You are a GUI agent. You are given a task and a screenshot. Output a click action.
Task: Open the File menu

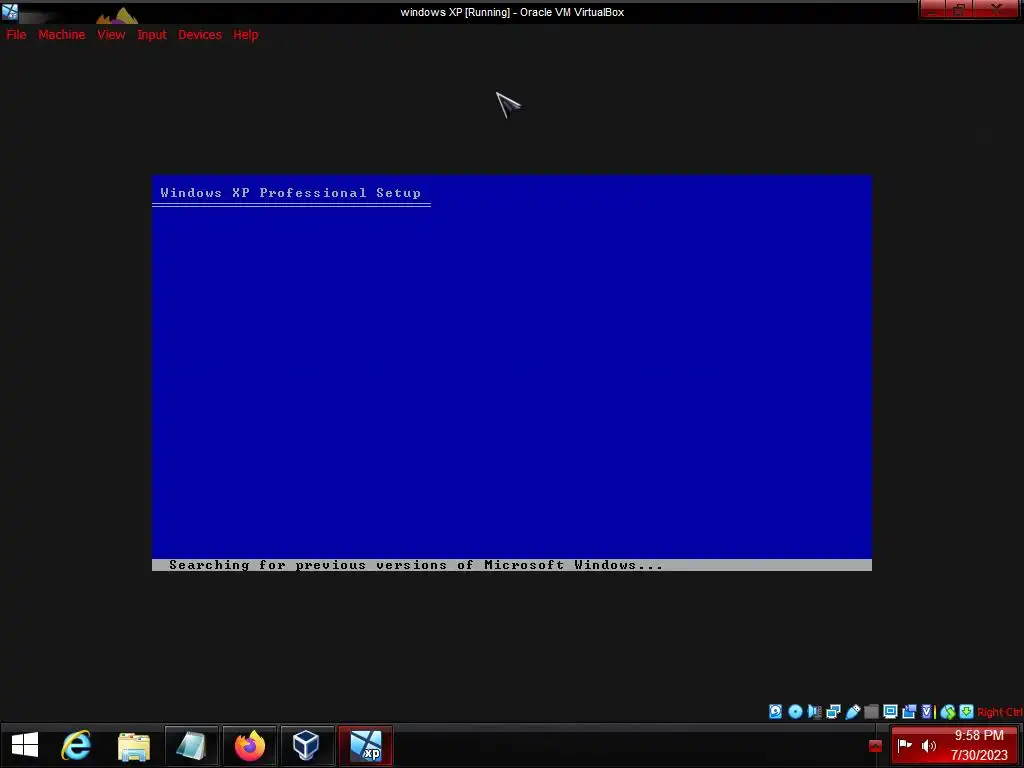pos(16,35)
